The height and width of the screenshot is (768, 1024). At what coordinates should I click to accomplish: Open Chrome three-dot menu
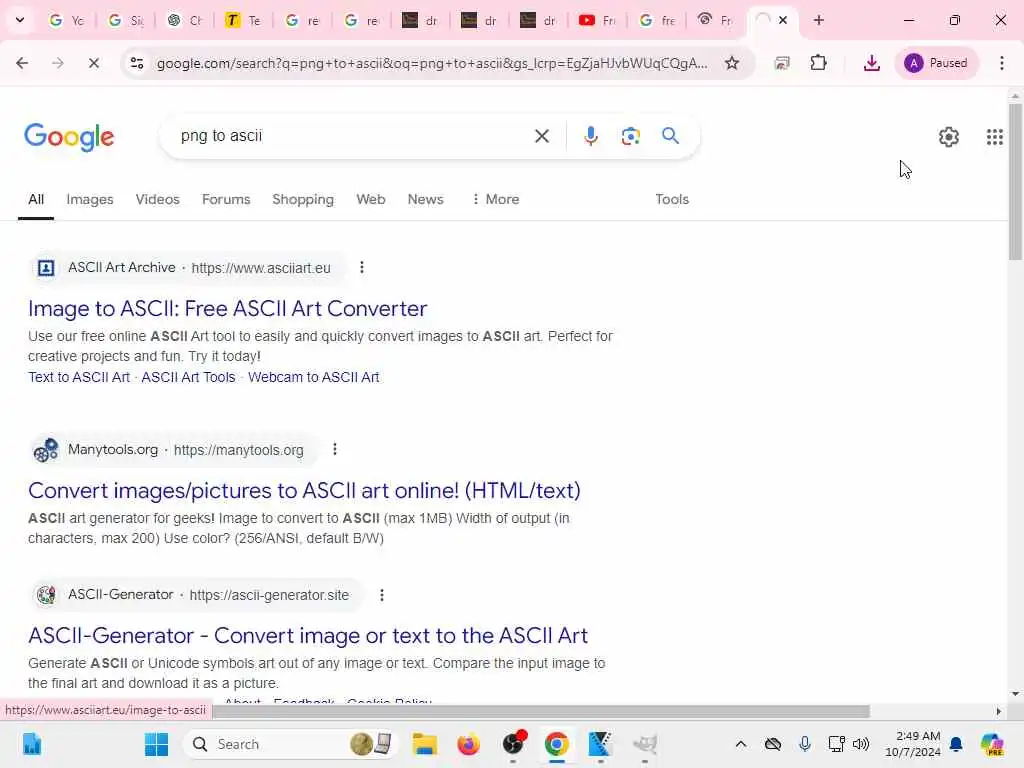tap(1002, 63)
